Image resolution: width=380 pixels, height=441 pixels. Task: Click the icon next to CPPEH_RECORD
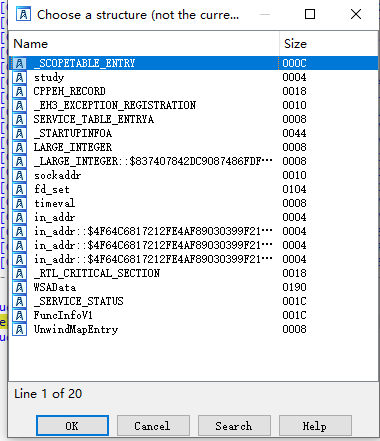(19, 91)
